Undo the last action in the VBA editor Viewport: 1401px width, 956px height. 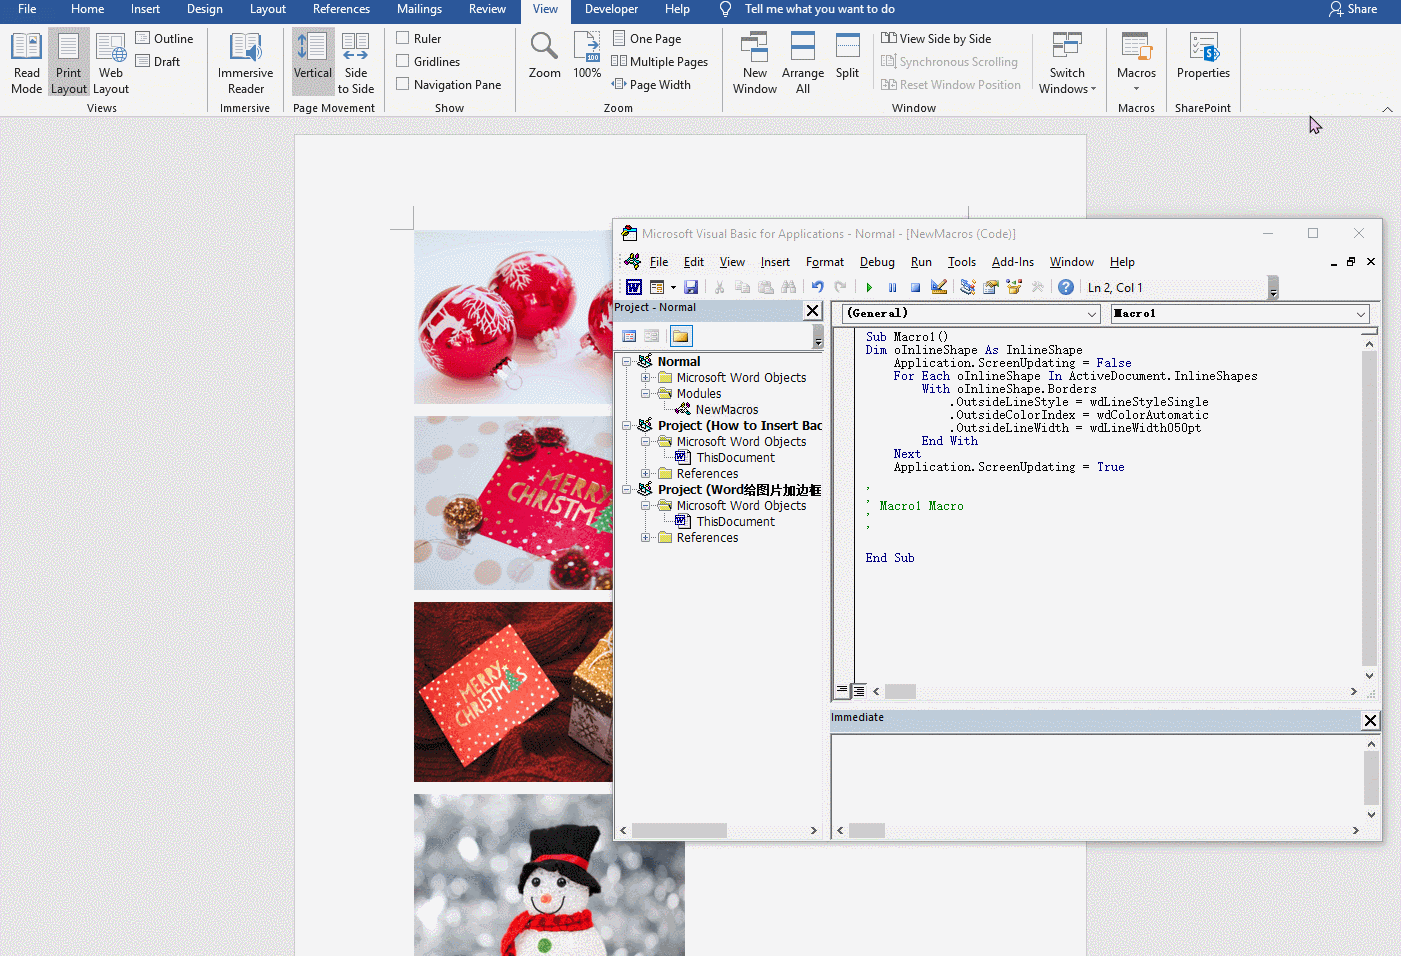click(x=818, y=287)
